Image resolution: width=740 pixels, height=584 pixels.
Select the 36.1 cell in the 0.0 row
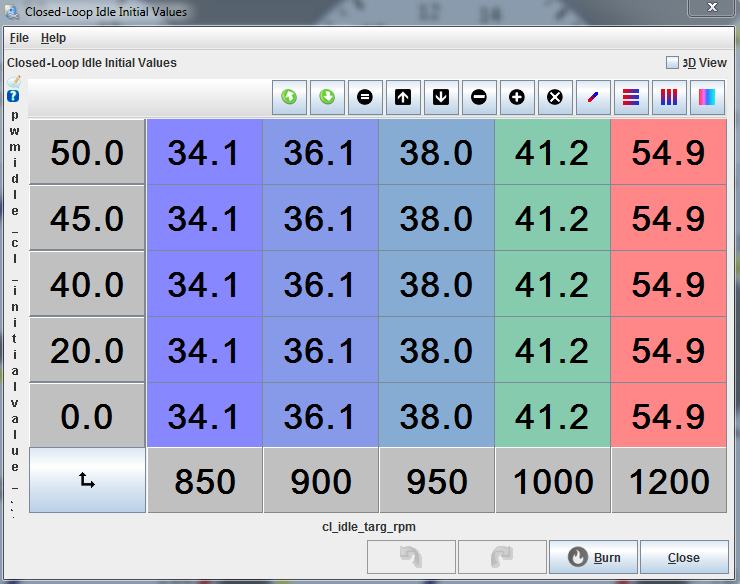click(x=321, y=415)
